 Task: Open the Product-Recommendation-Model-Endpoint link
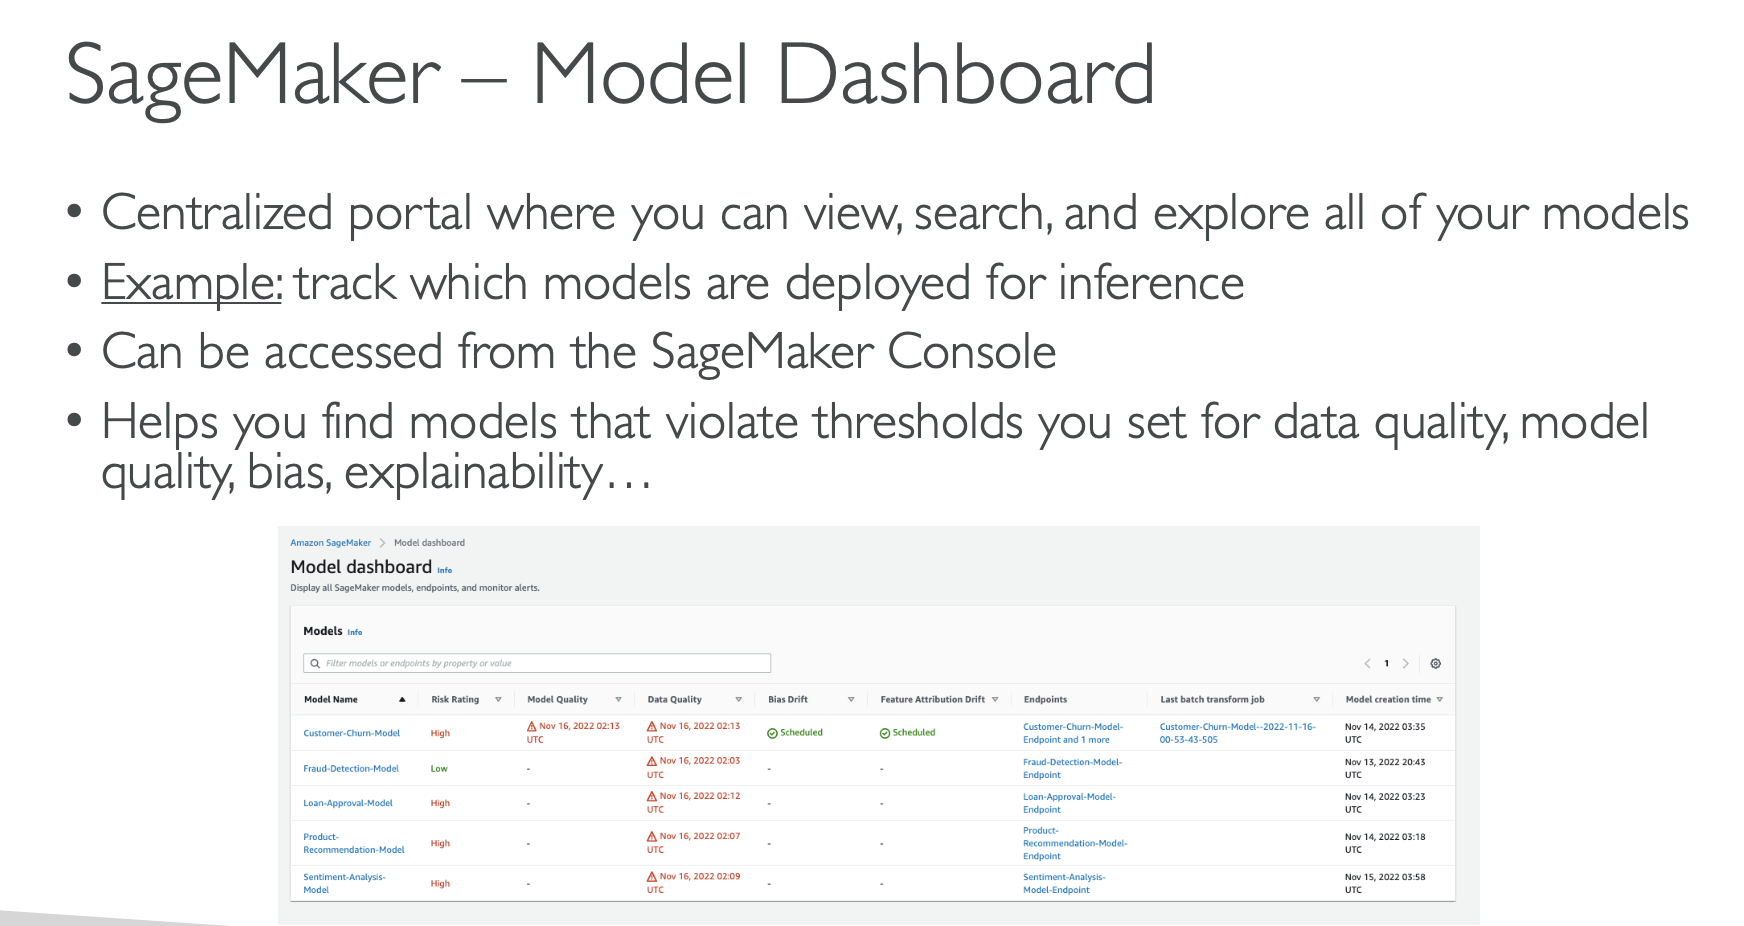[x=1075, y=843]
